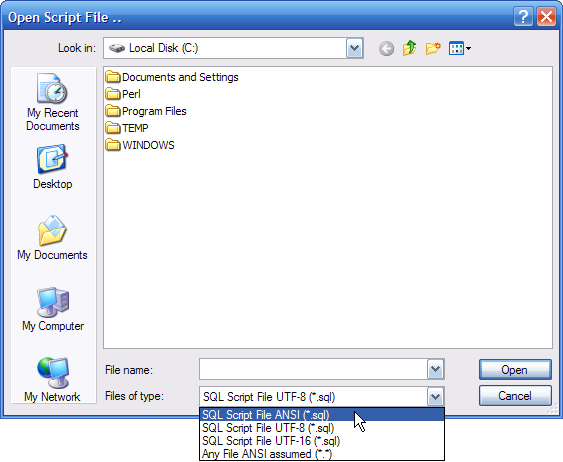
Task: Open My Documents in places bar
Action: coord(52,238)
